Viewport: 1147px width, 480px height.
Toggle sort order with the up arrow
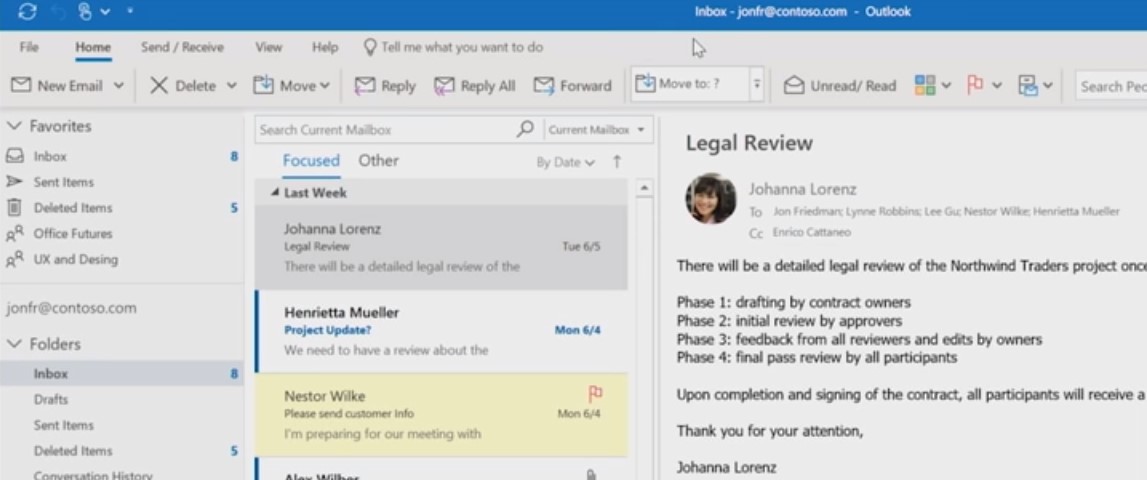[617, 162]
